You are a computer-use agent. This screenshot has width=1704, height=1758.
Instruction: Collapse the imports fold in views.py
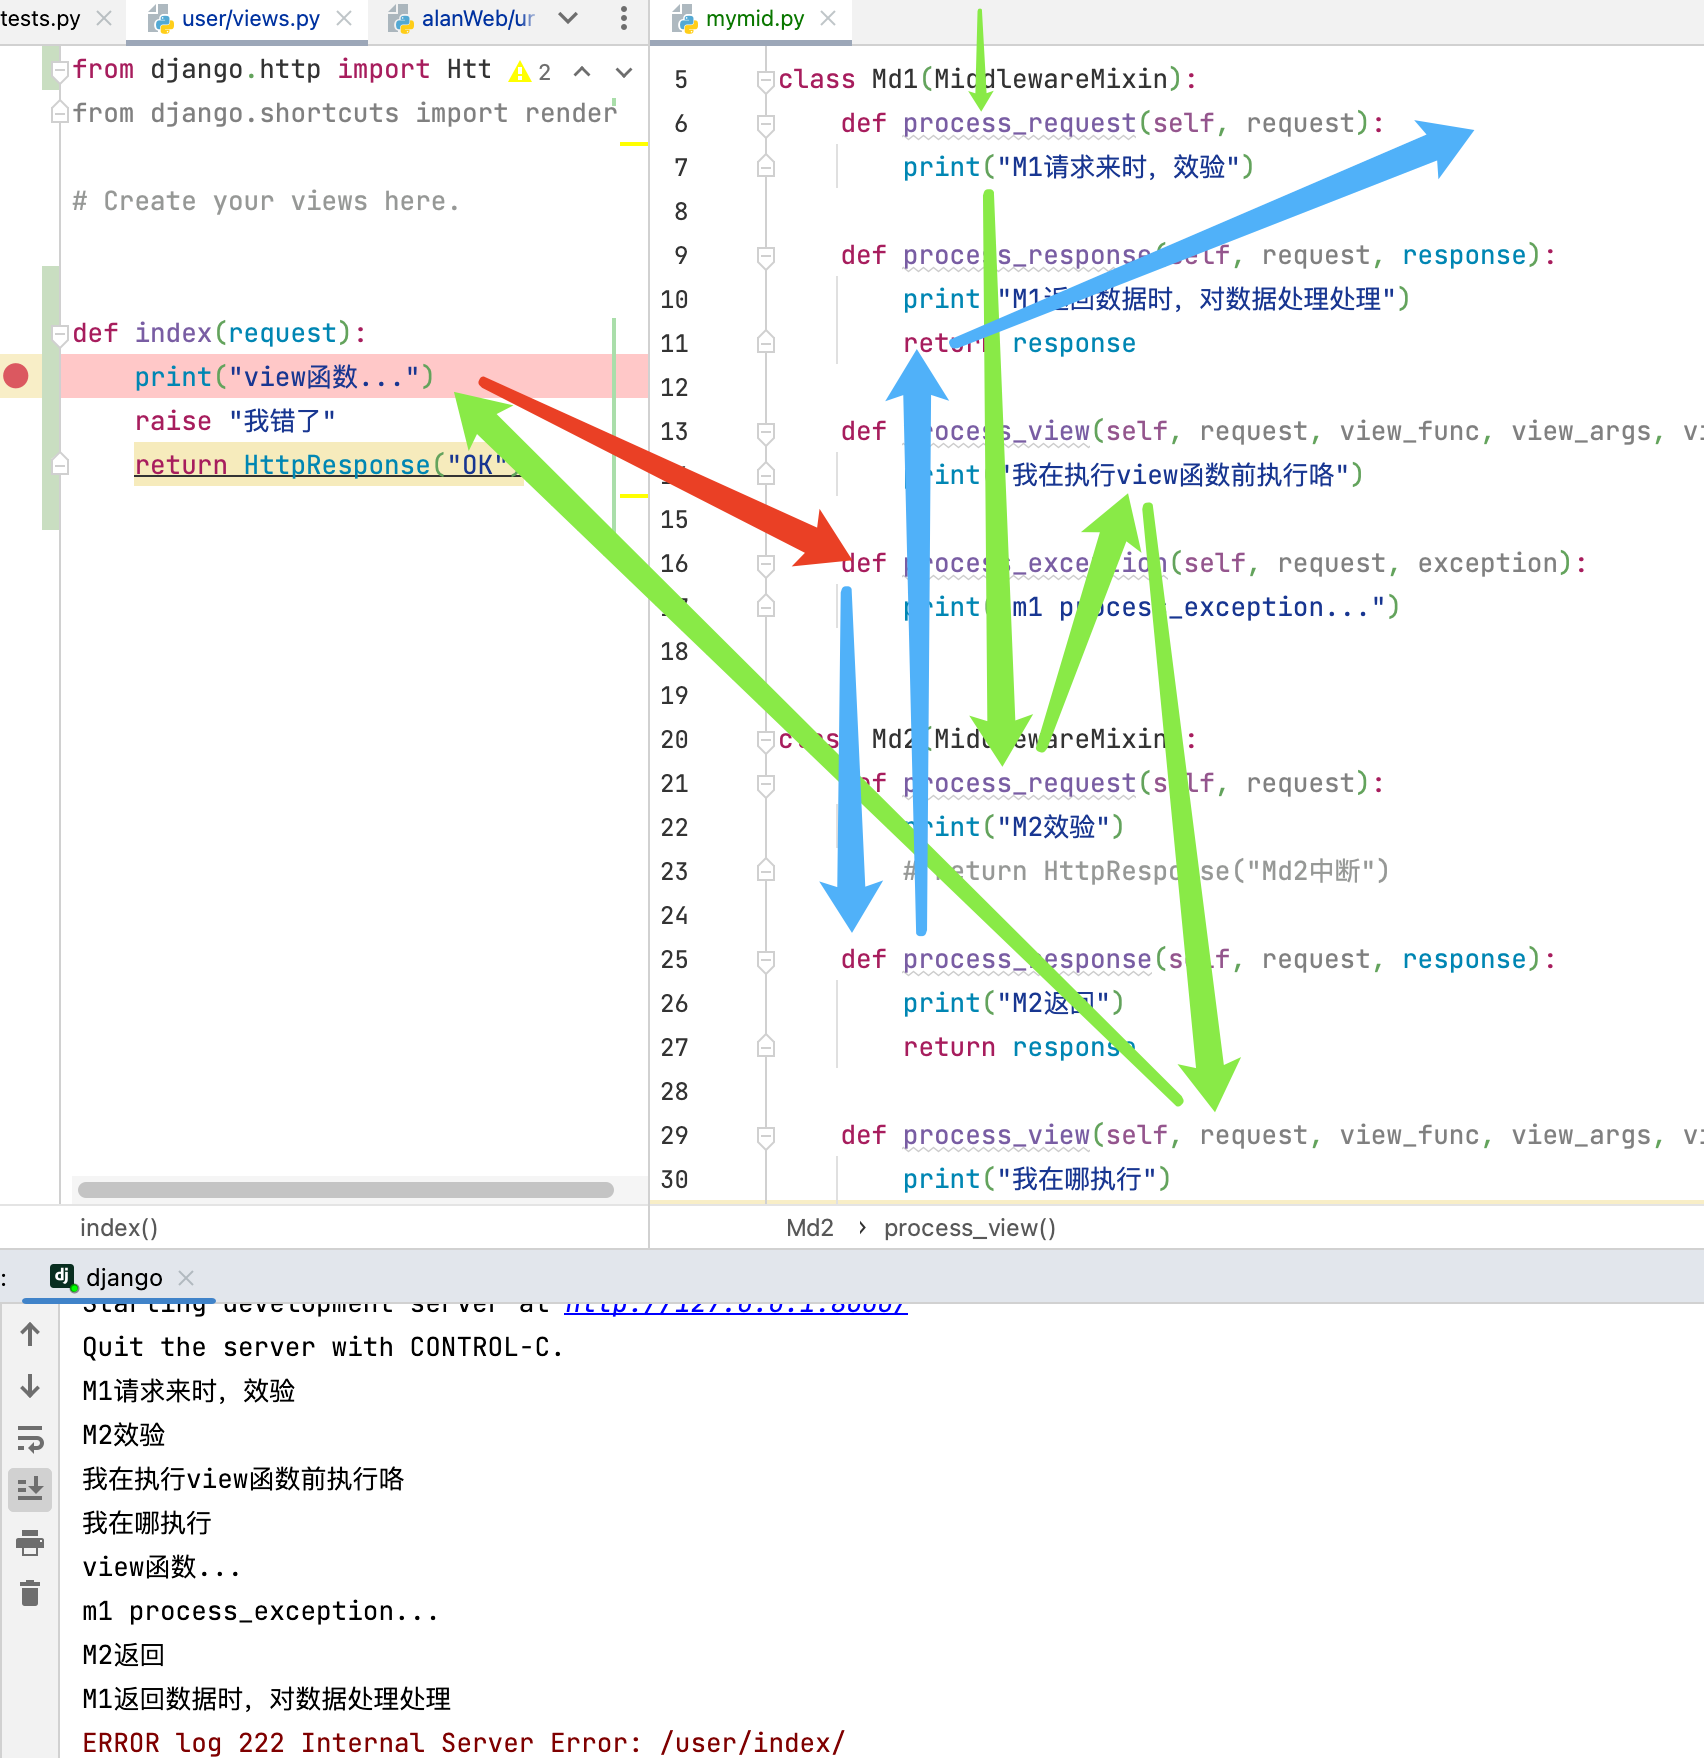click(x=60, y=70)
